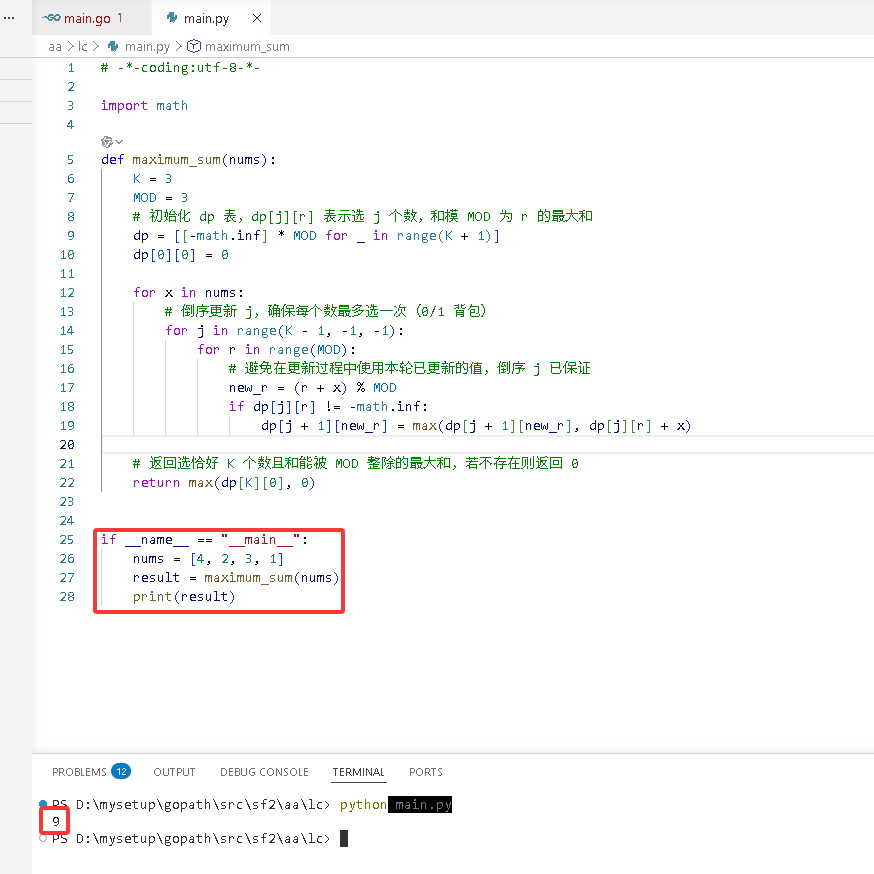Click the hollow marker beside the last terminal prompt
874x874 pixels.
pos(43,838)
